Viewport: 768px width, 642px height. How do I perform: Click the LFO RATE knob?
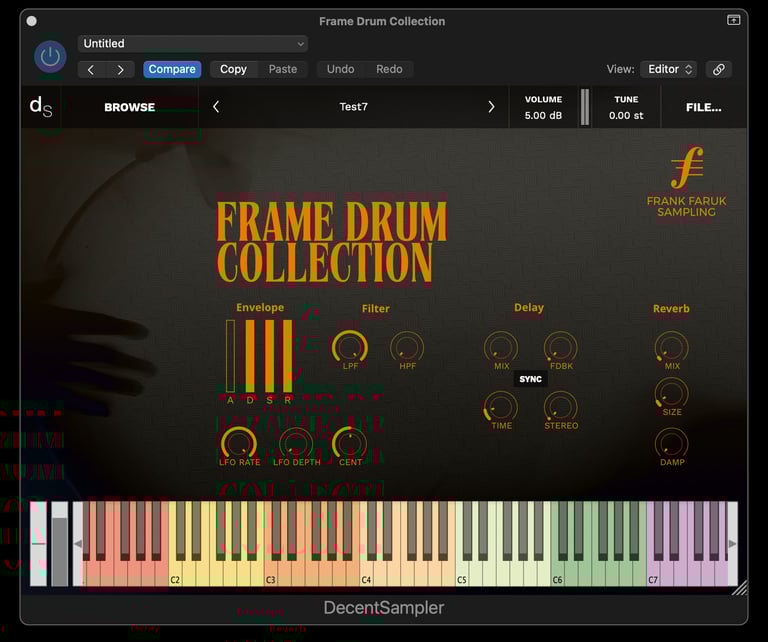[239, 444]
